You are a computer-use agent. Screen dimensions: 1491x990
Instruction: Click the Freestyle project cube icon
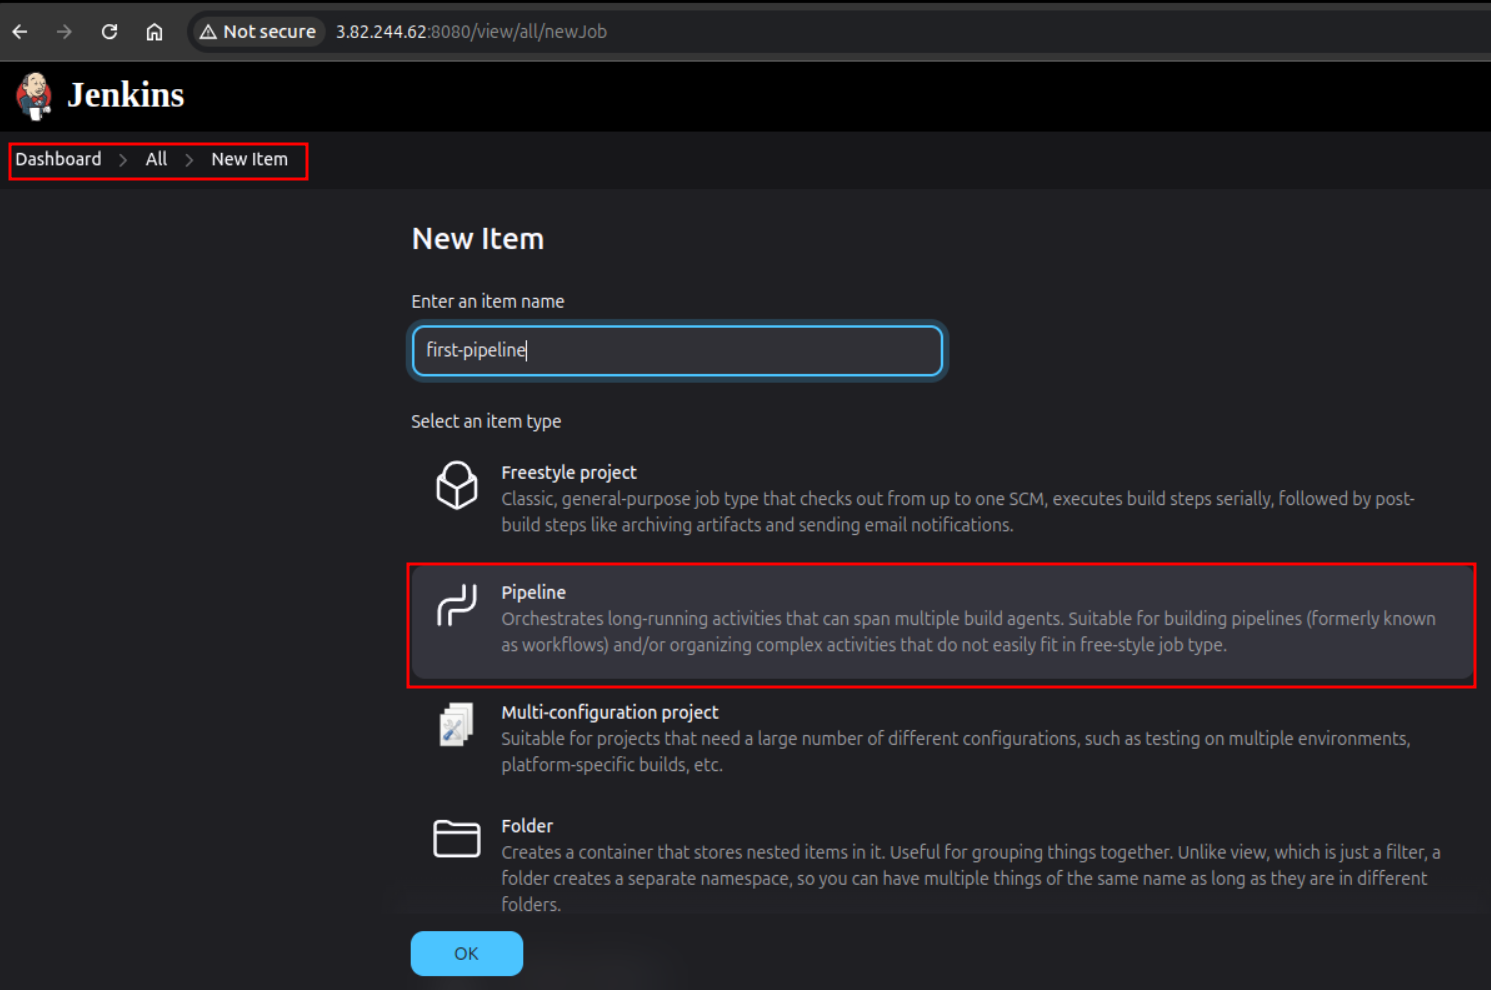pyautogui.click(x=456, y=485)
